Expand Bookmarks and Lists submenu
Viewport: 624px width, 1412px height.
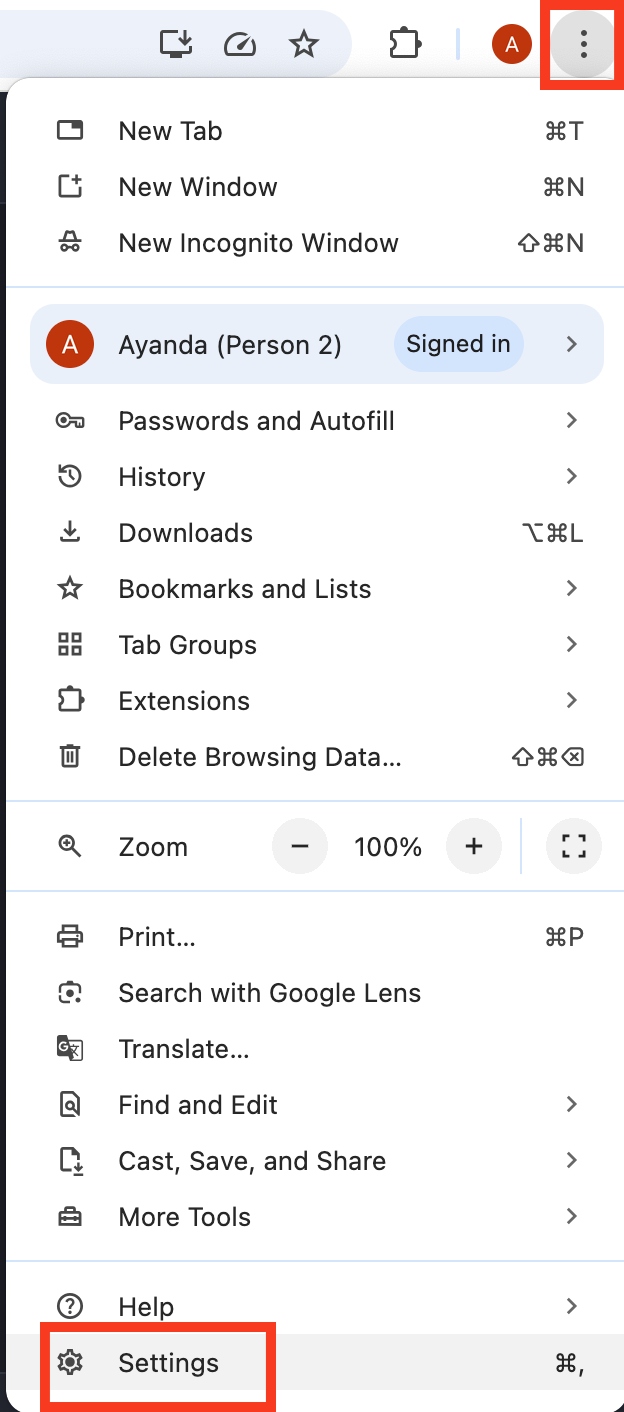[244, 589]
